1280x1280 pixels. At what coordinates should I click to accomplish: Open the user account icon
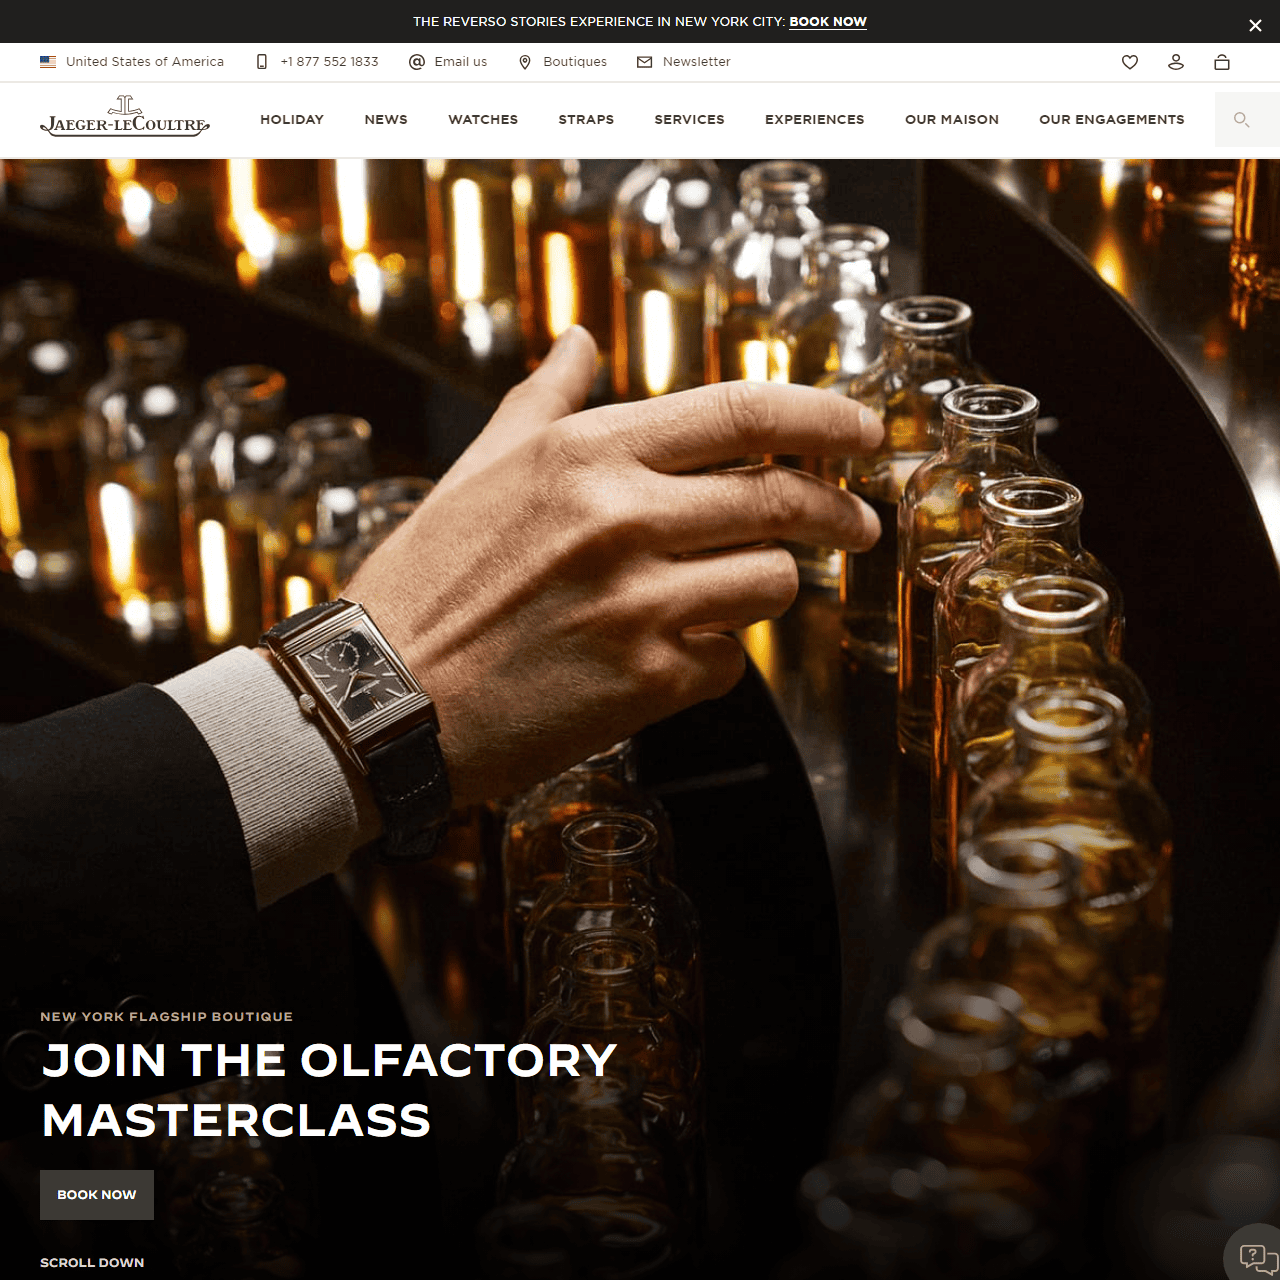[x=1176, y=62]
